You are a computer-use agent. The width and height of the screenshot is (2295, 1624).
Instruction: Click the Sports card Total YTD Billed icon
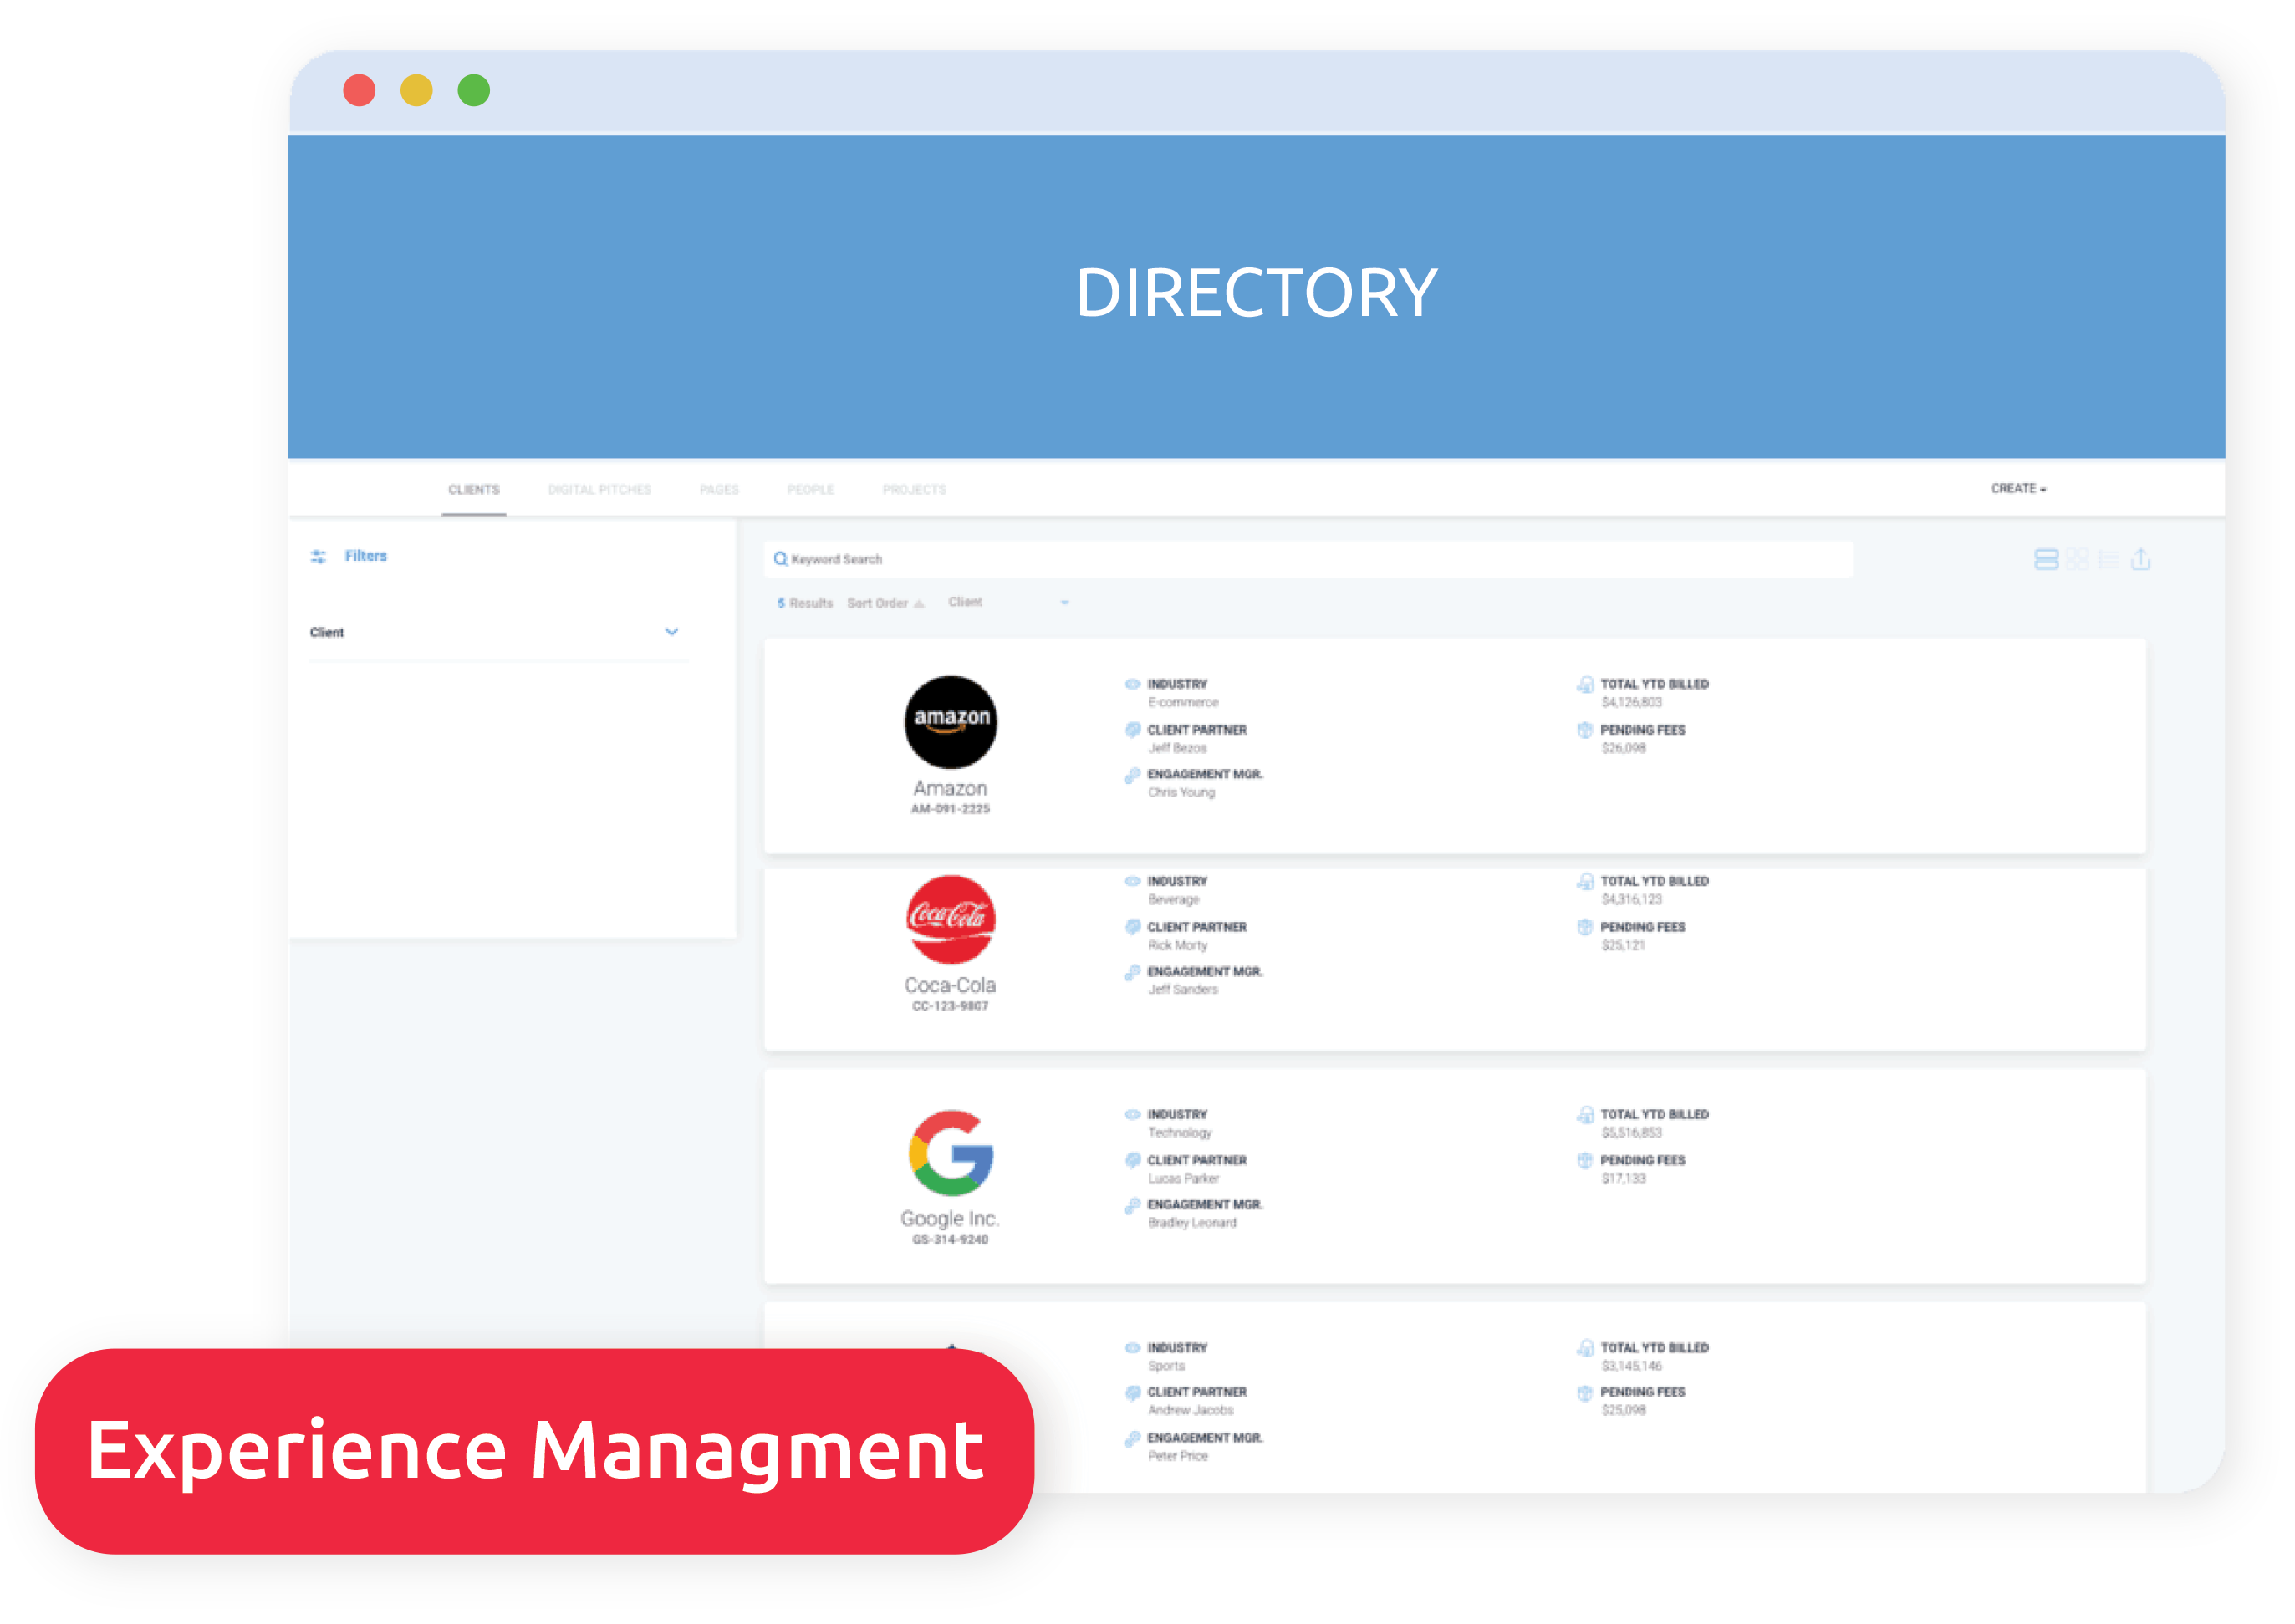pyautogui.click(x=1585, y=1347)
